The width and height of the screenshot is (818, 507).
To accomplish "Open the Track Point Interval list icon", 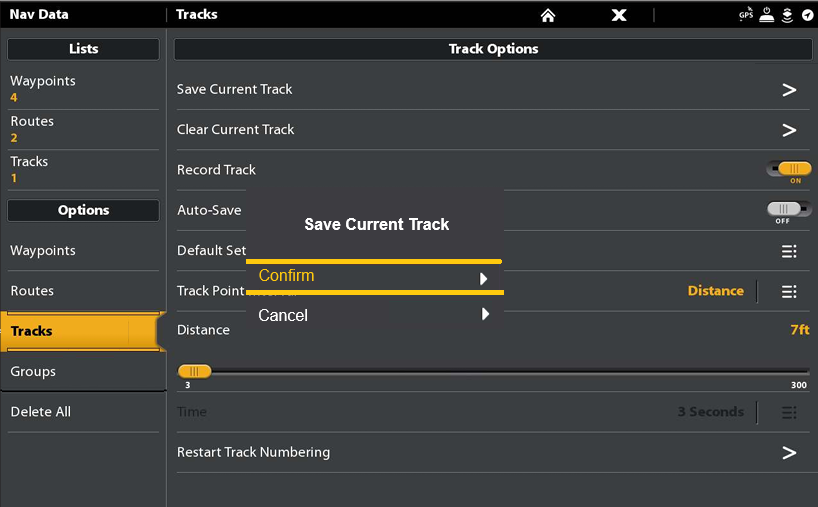I will coord(789,291).
